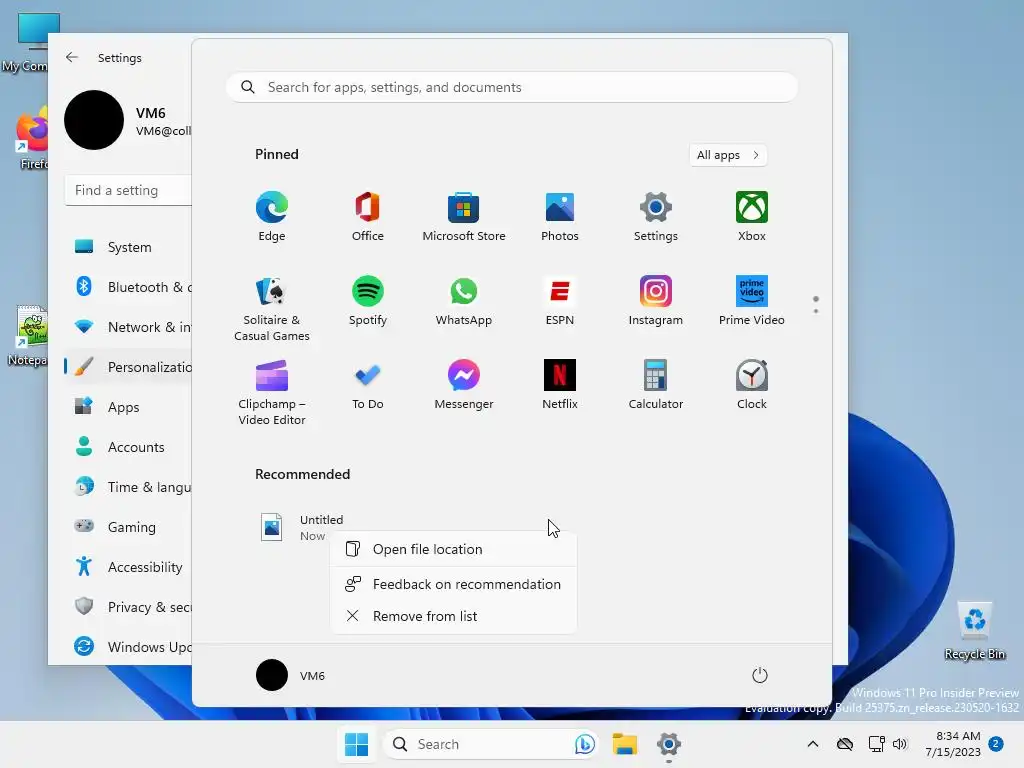The height and width of the screenshot is (768, 1024).
Task: Open Settings from the Pinned section
Action: coord(656,217)
